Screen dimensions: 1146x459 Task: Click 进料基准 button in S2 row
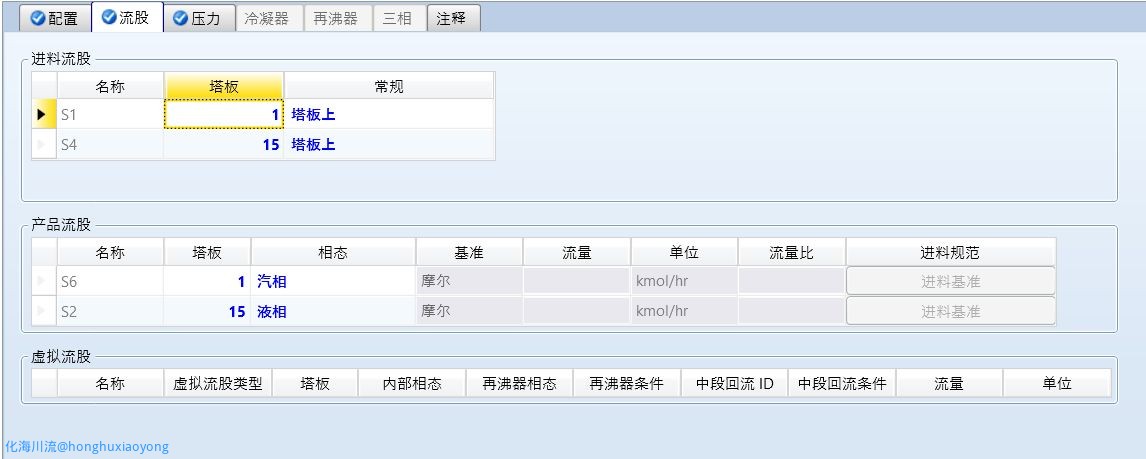coord(950,312)
